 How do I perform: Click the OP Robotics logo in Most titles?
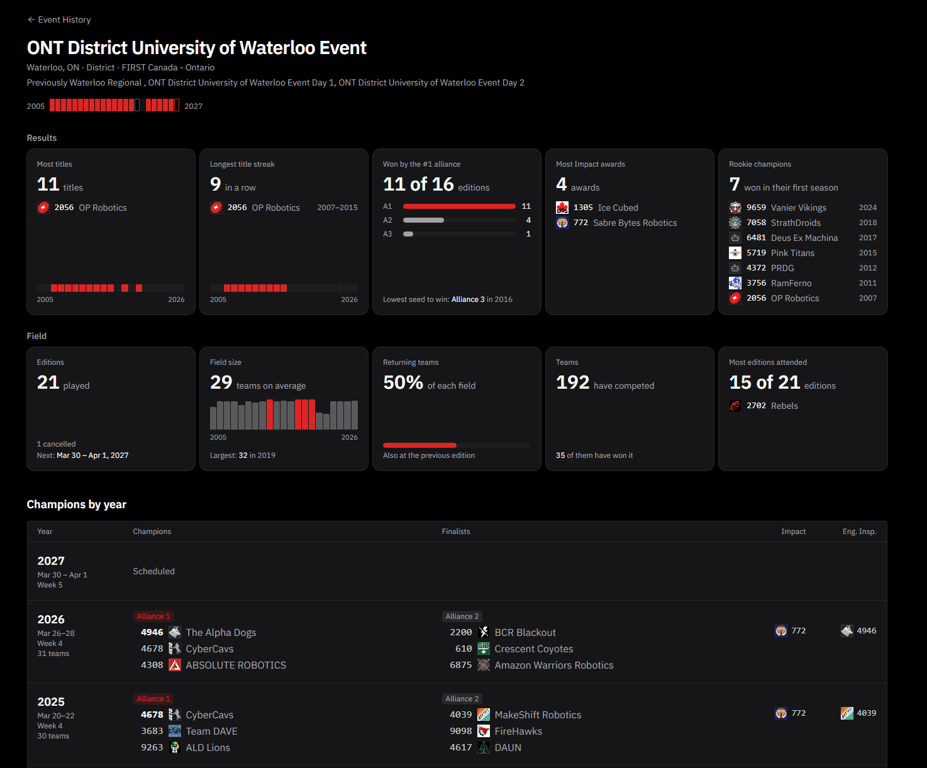(43, 208)
